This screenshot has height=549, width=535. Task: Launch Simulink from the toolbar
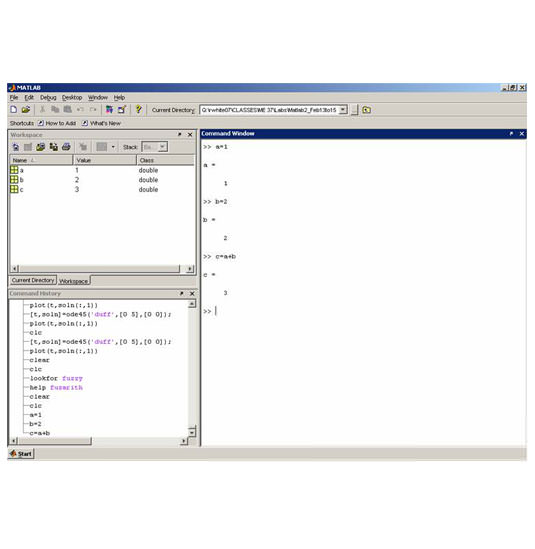tap(109, 110)
